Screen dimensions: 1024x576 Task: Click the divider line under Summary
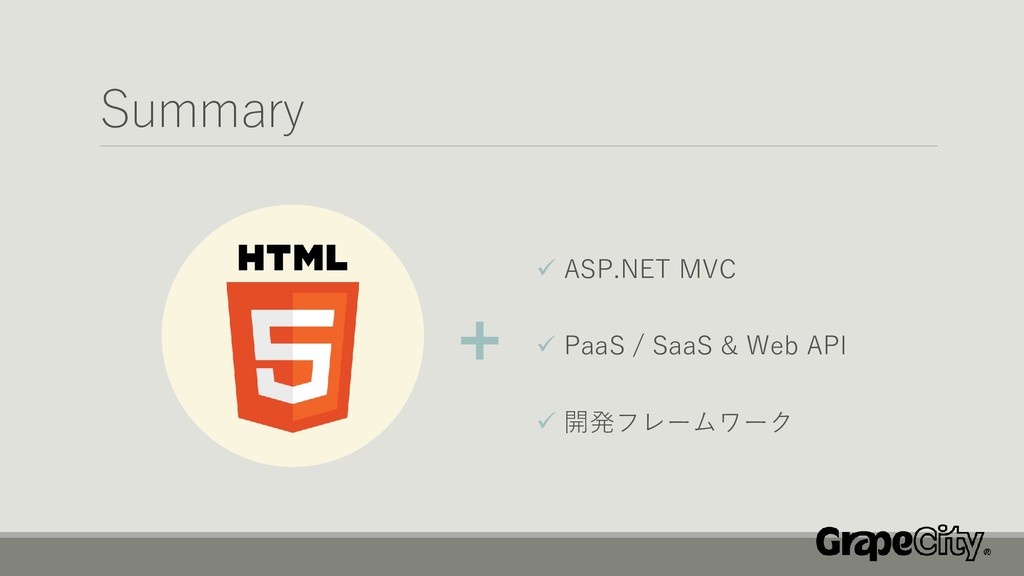point(519,146)
